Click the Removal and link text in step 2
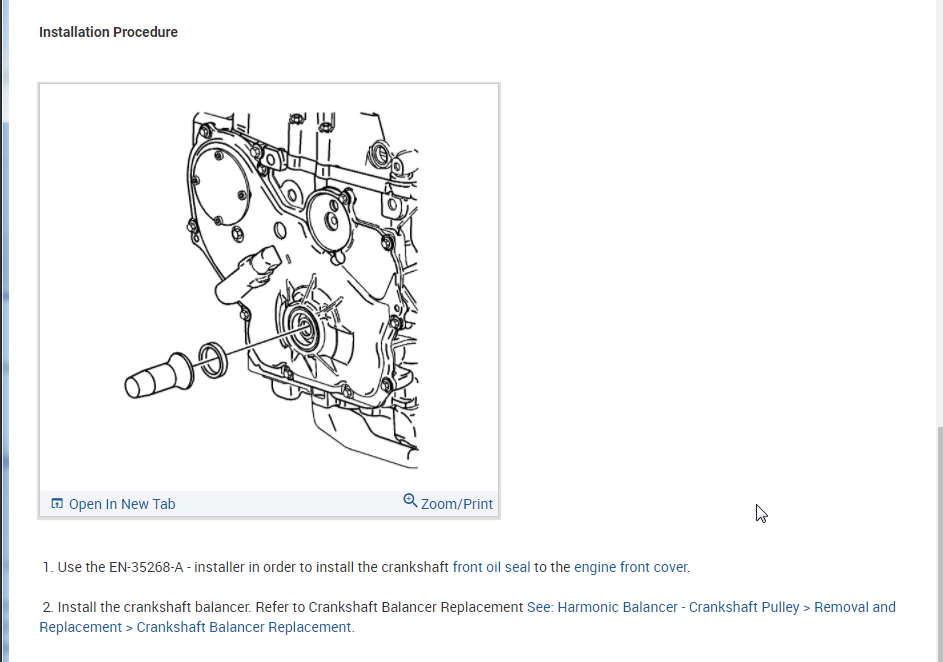 click(x=855, y=607)
